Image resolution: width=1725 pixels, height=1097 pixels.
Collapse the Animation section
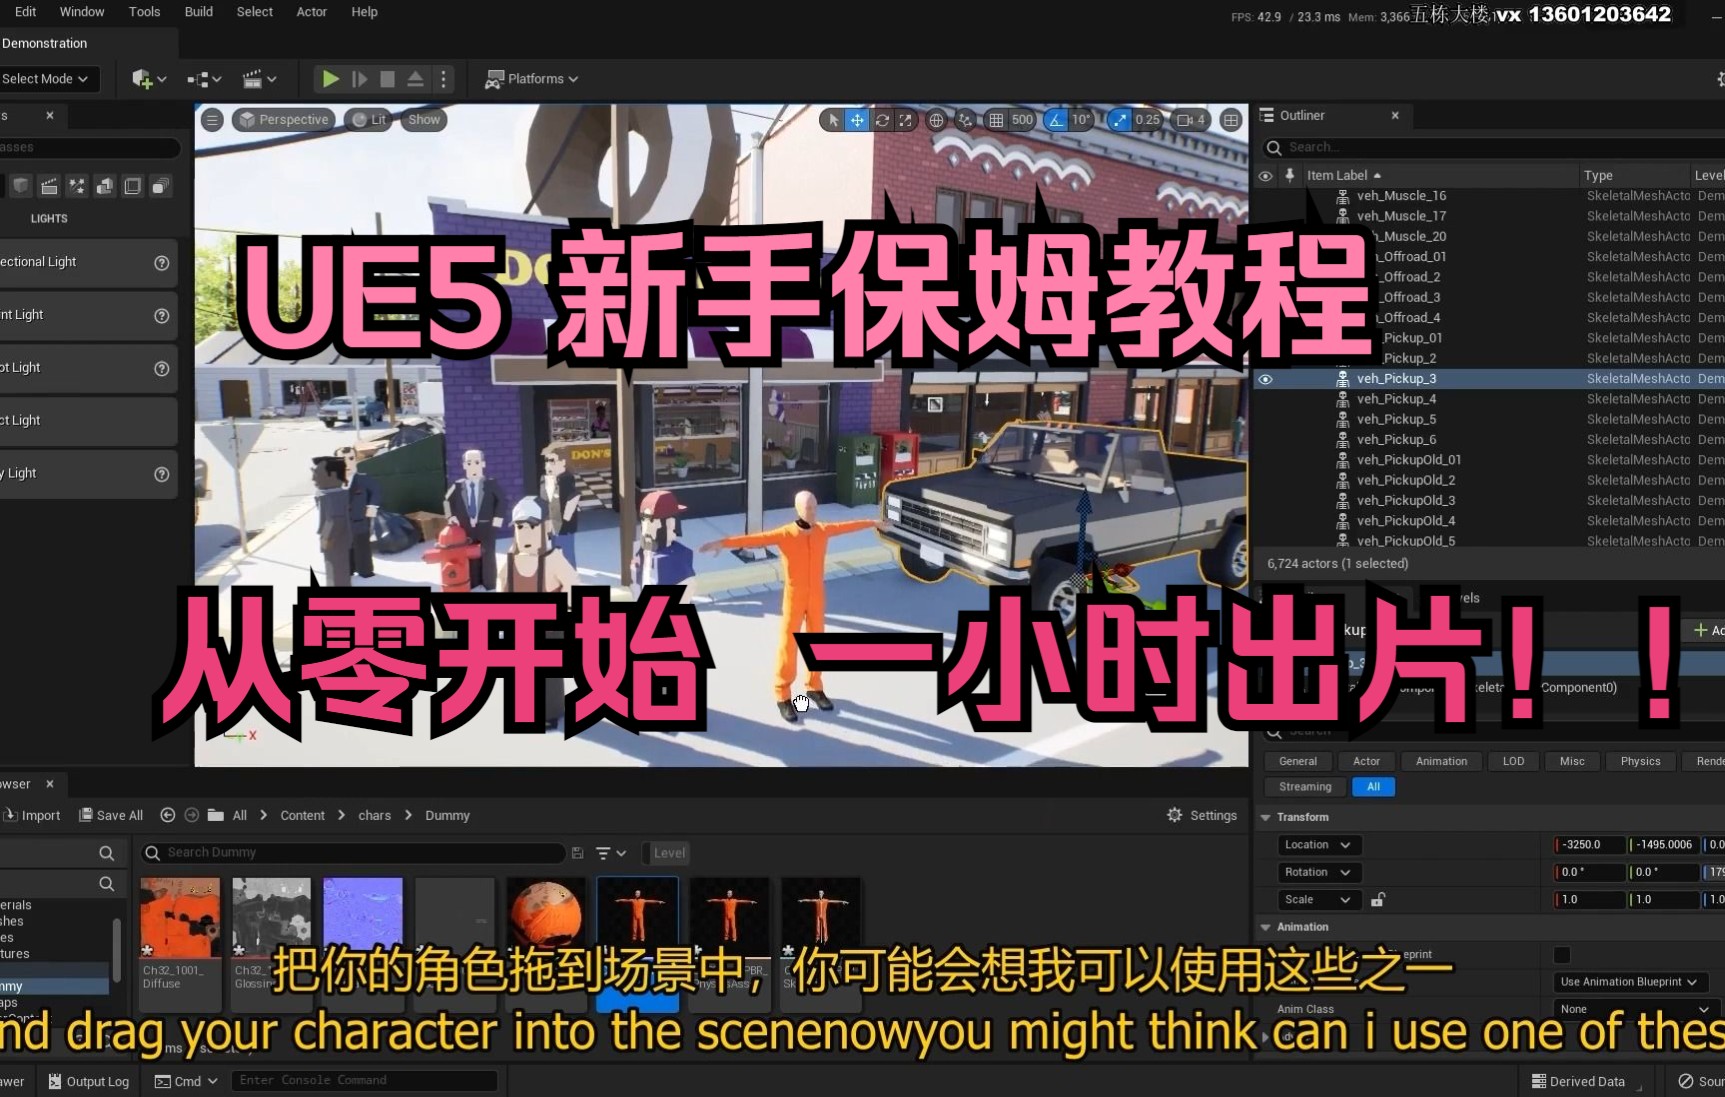1266,927
